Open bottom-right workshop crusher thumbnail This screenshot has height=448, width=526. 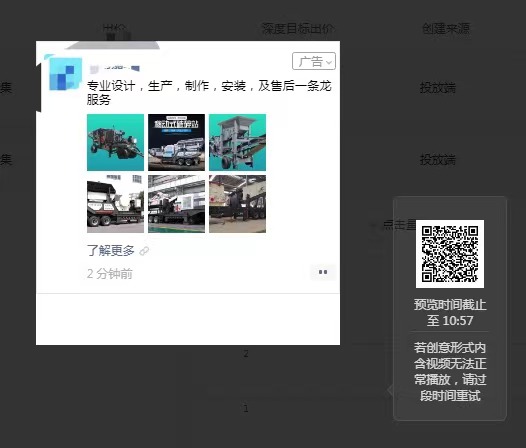[238, 204]
